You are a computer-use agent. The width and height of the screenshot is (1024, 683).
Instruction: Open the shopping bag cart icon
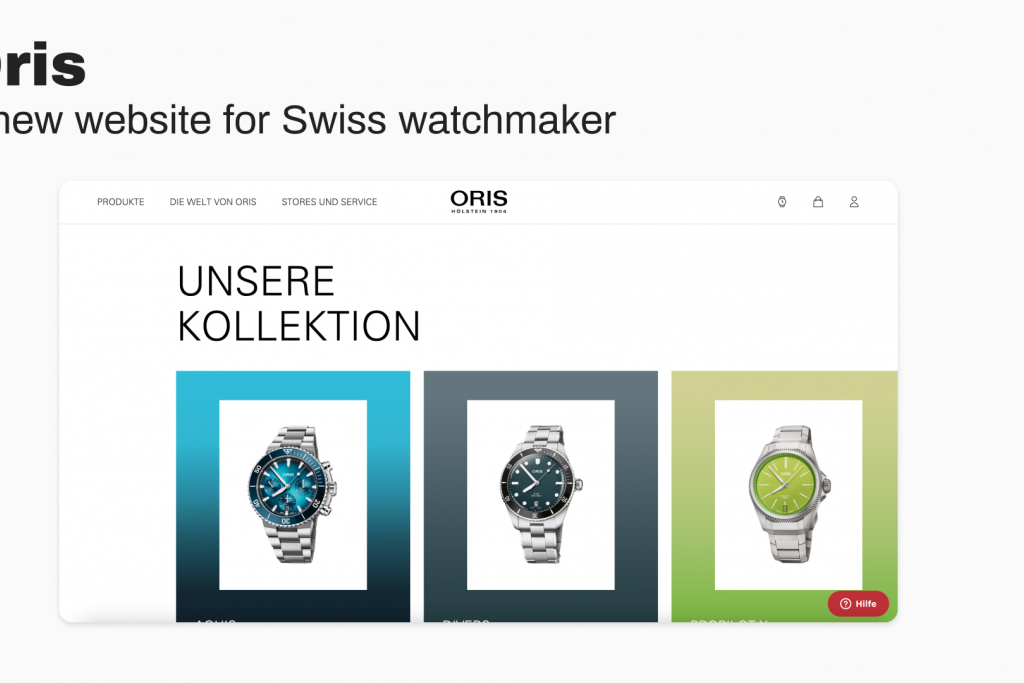pos(818,202)
